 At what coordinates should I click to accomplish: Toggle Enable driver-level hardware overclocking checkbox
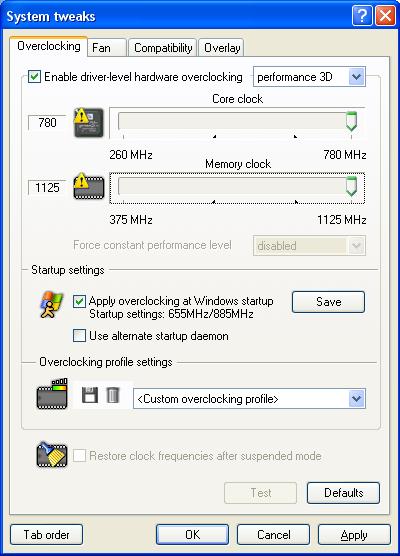(34, 77)
